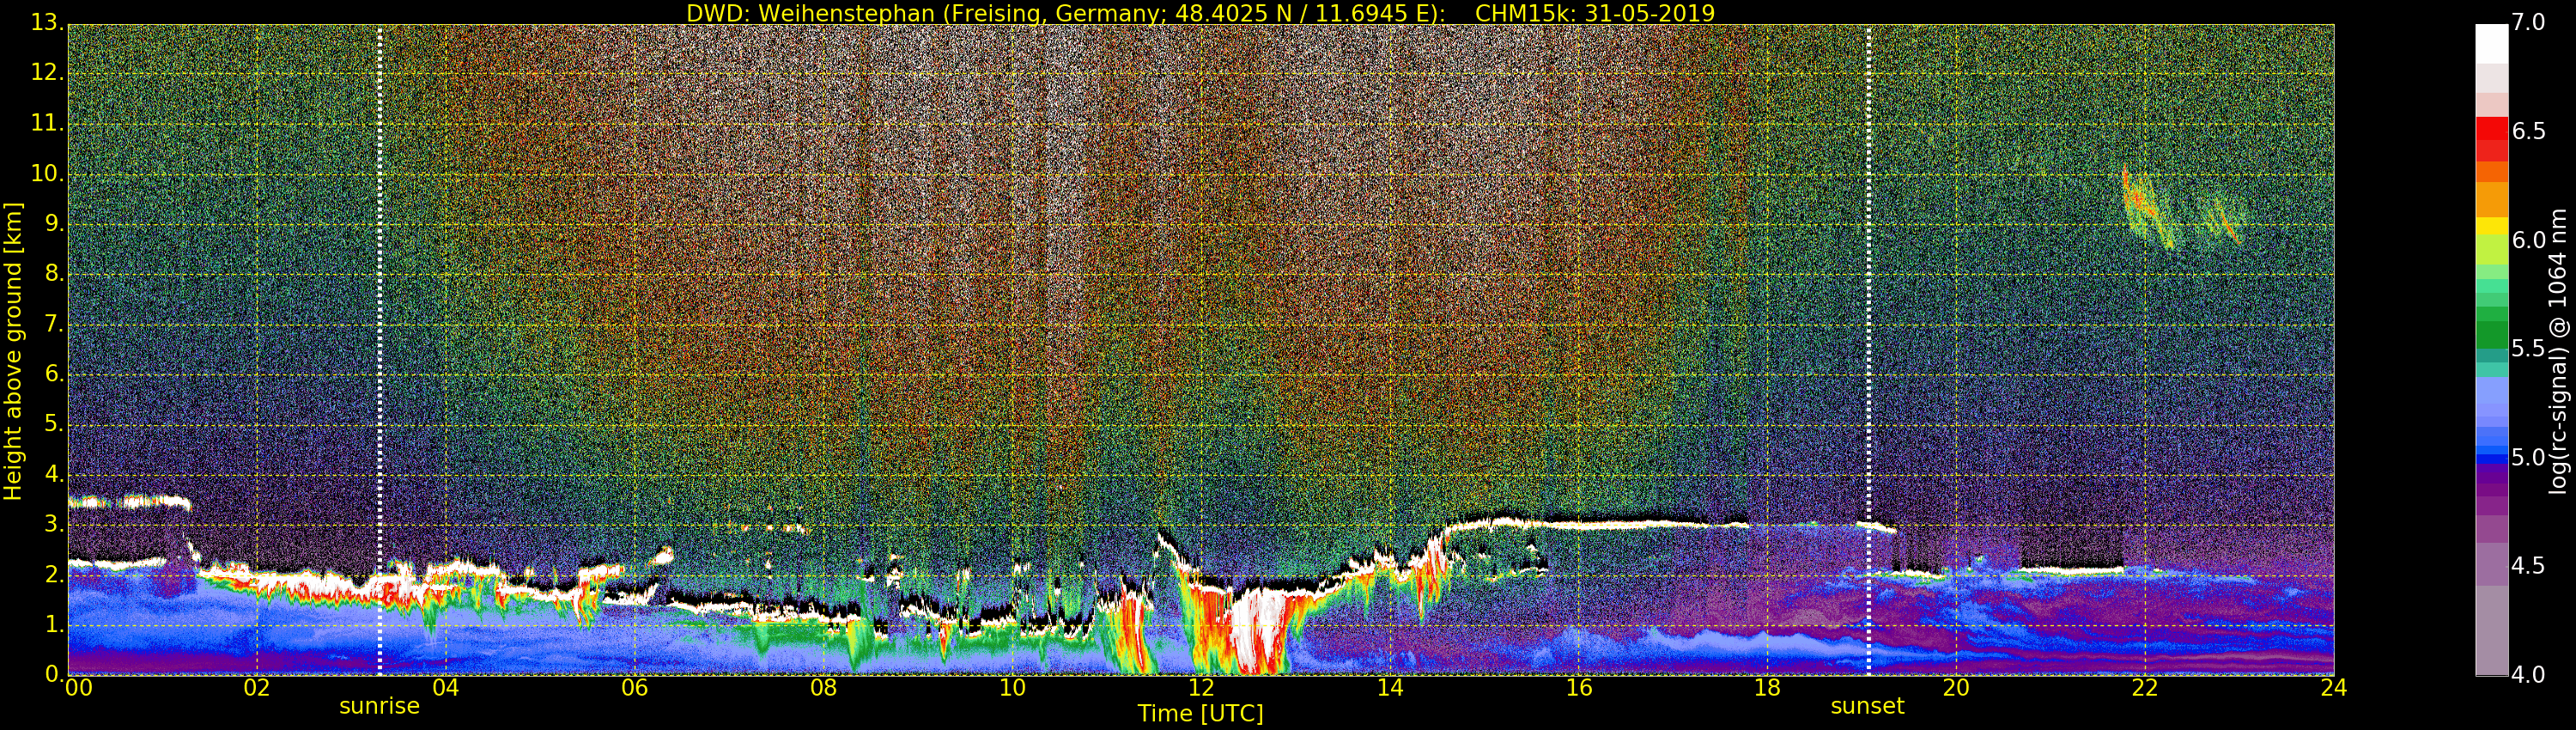Click the high cirrus cloud streak near 22 UTC
Viewport: 2576px width, 730px height.
[2145, 207]
